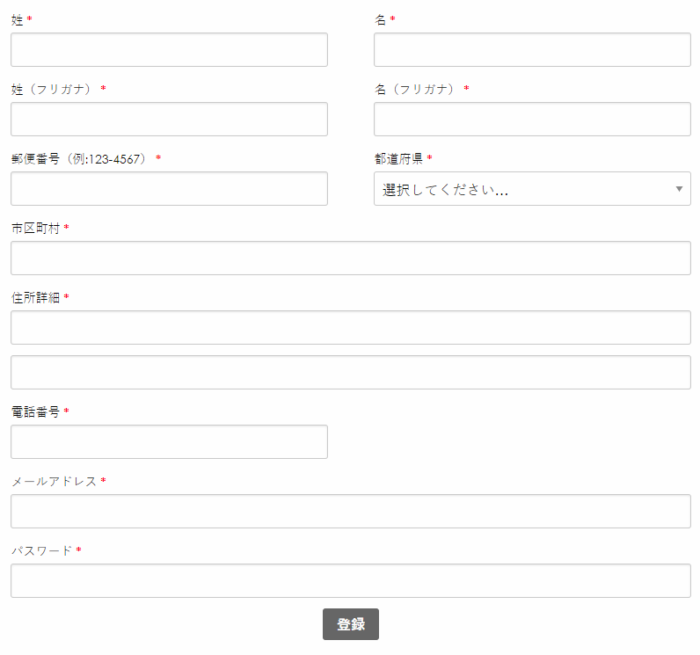Click the メールアドレス label text
700x655 pixels.
point(54,481)
